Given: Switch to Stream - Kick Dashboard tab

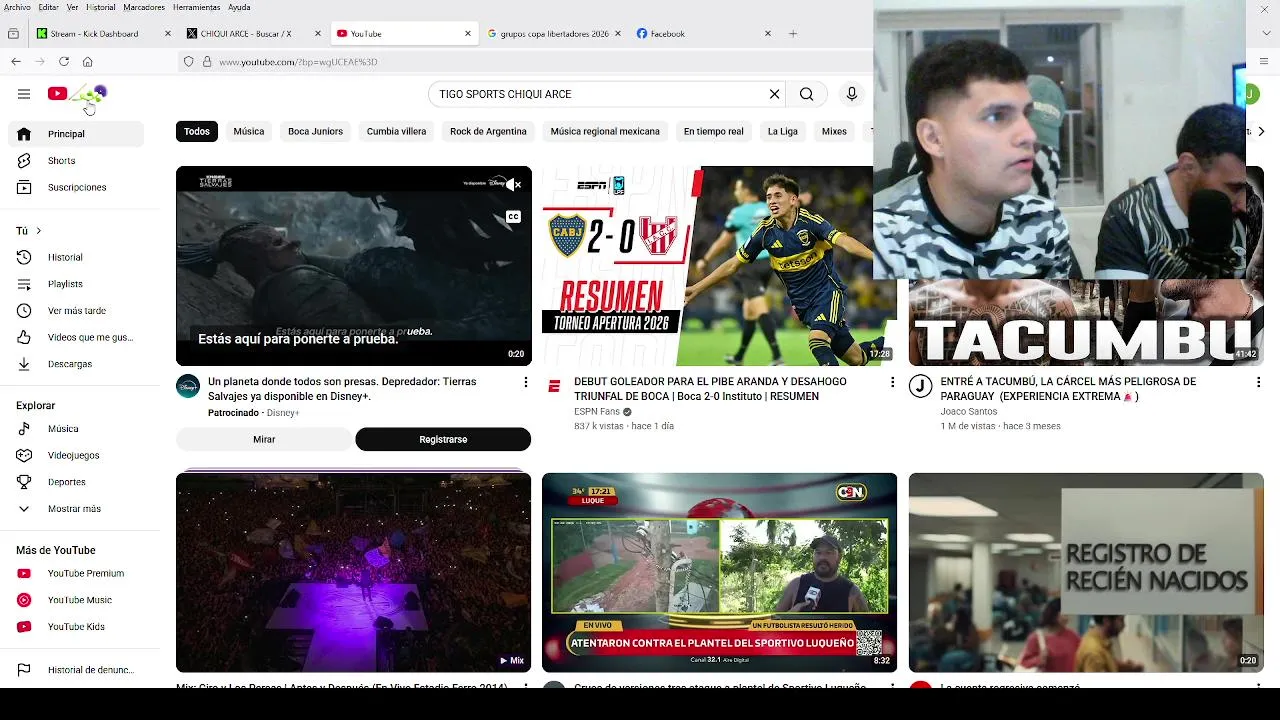Looking at the screenshot, I should (x=103, y=34).
